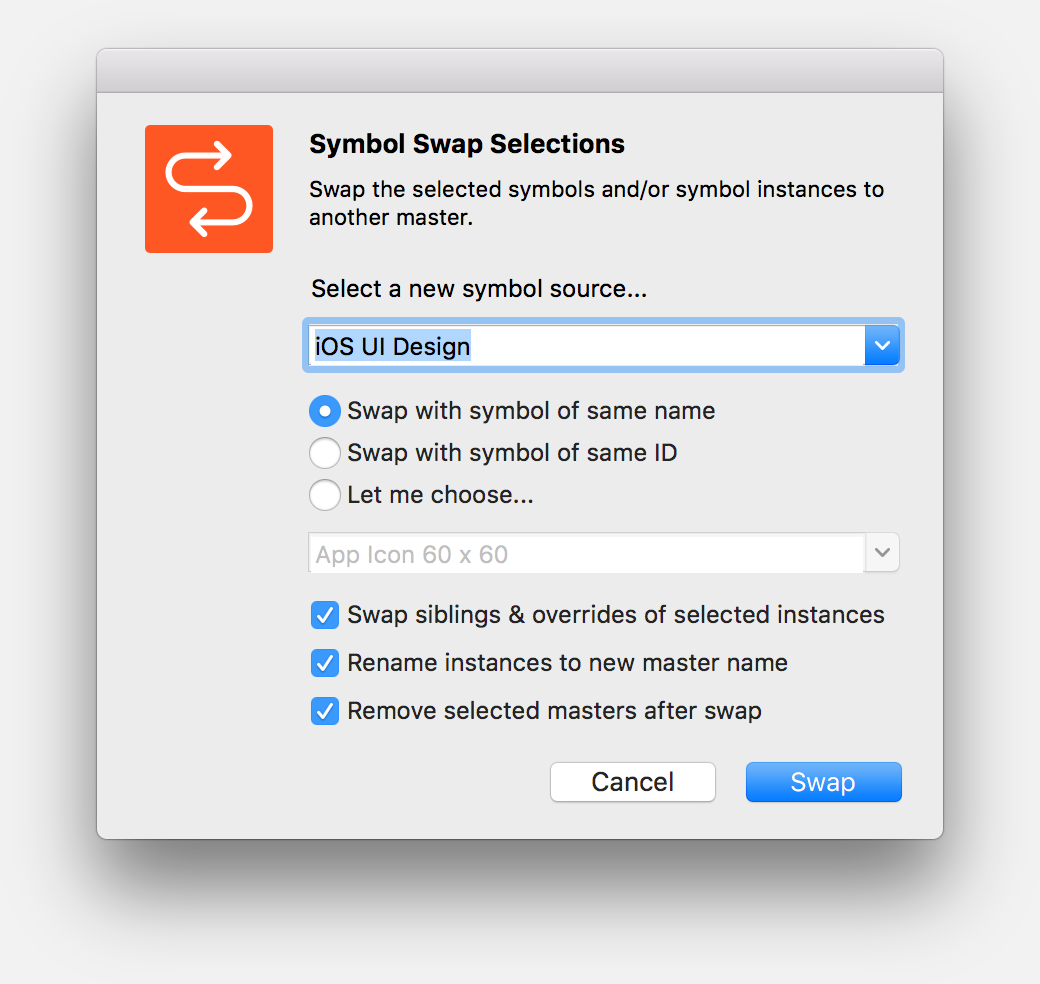This screenshot has width=1040, height=984.
Task: Click the 'Remove selected masters after swap' label text
Action: tap(554, 711)
